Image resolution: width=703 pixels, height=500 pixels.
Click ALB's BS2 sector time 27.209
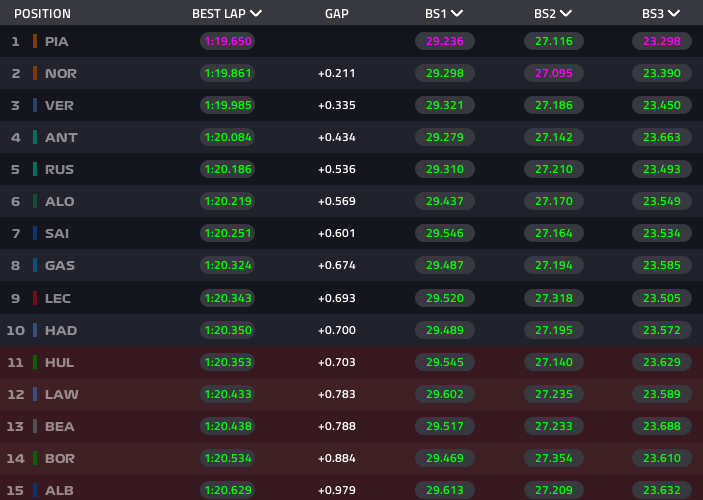point(553,490)
